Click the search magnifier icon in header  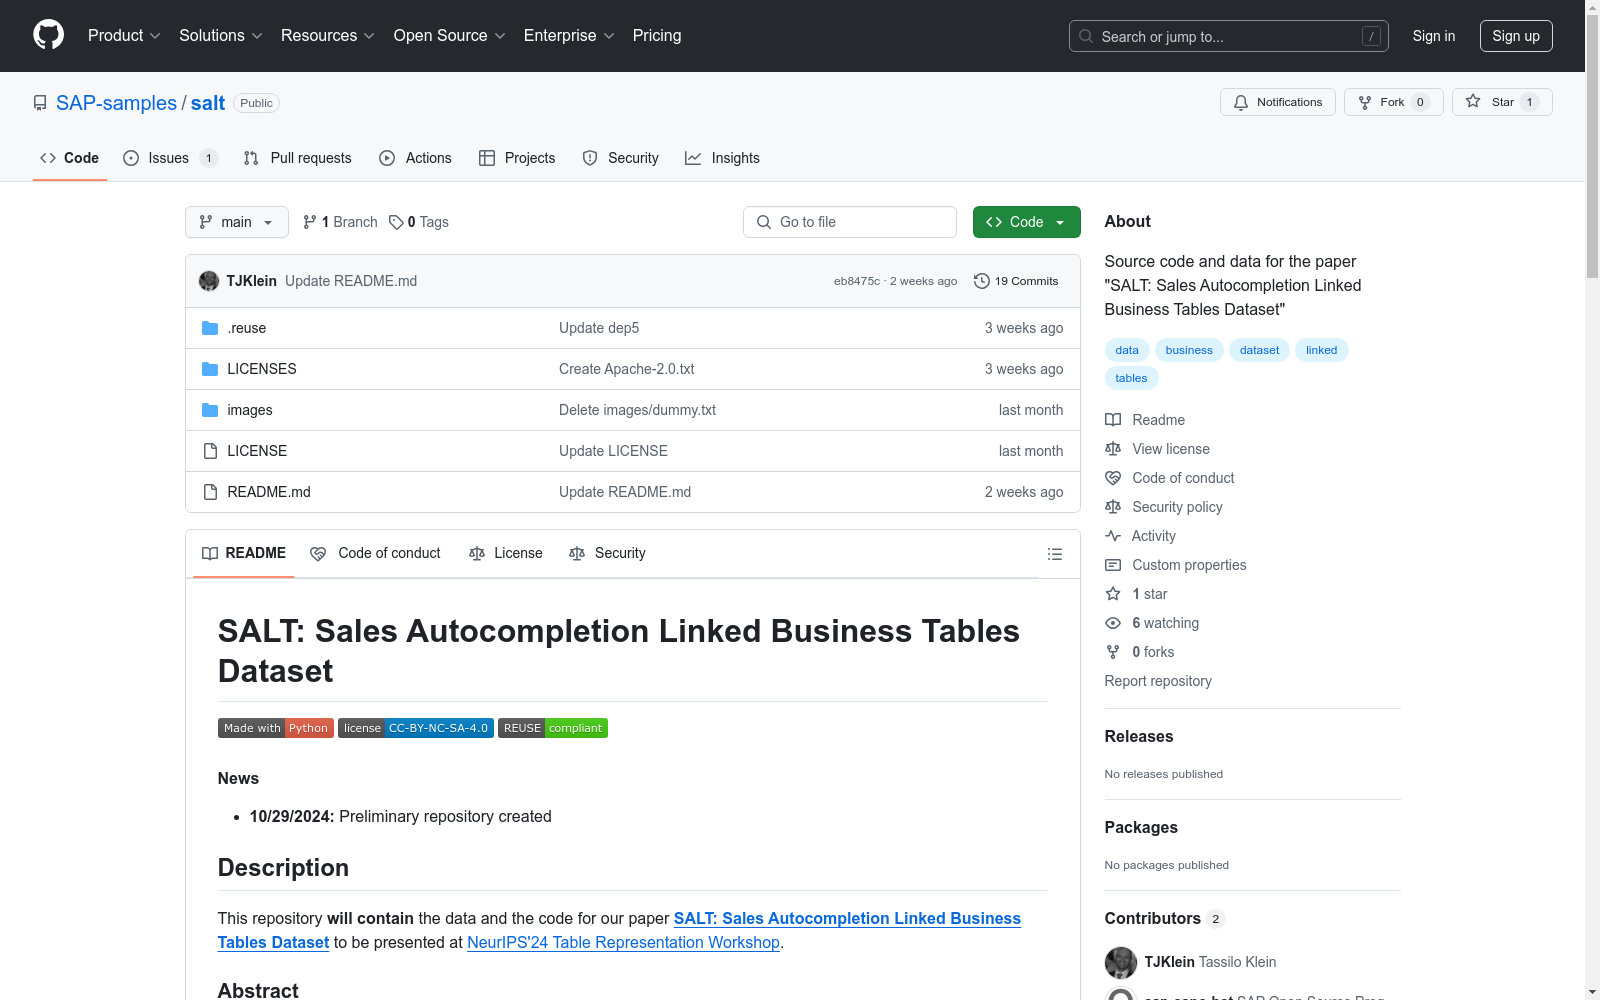point(1086,36)
